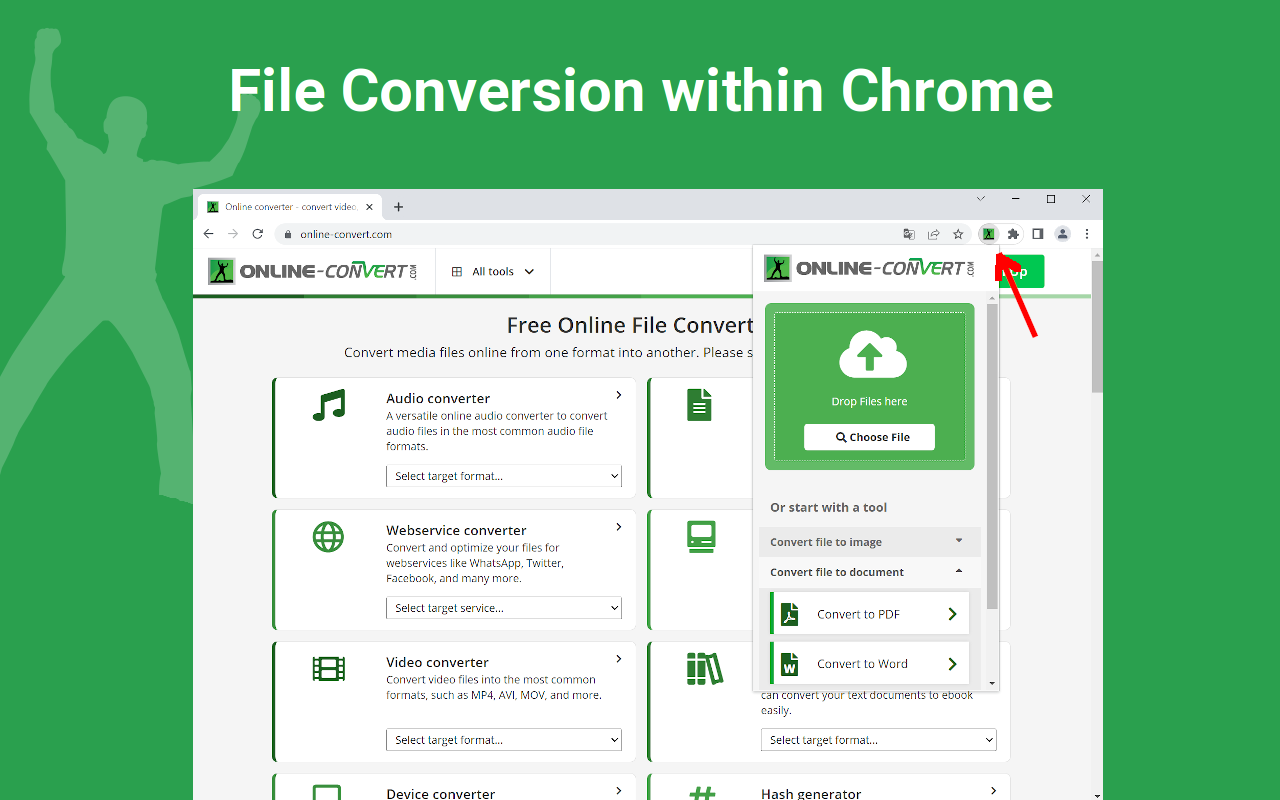The width and height of the screenshot is (1280, 800).
Task: Click the Google Translate icon in the address bar
Action: click(x=909, y=233)
